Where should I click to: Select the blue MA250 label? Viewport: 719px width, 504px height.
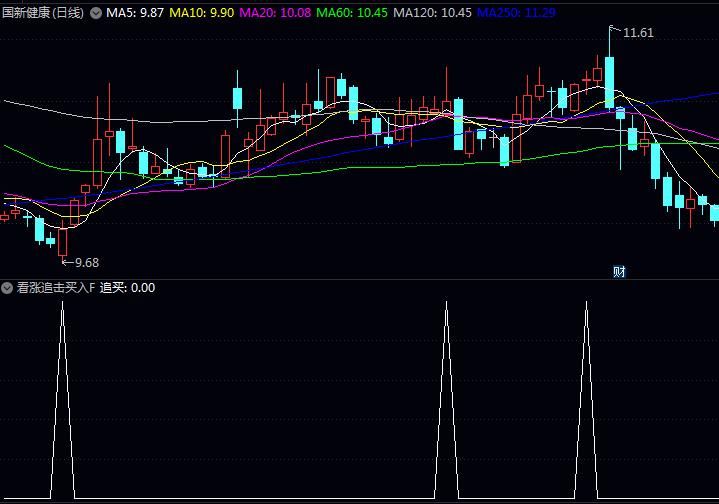click(x=515, y=13)
